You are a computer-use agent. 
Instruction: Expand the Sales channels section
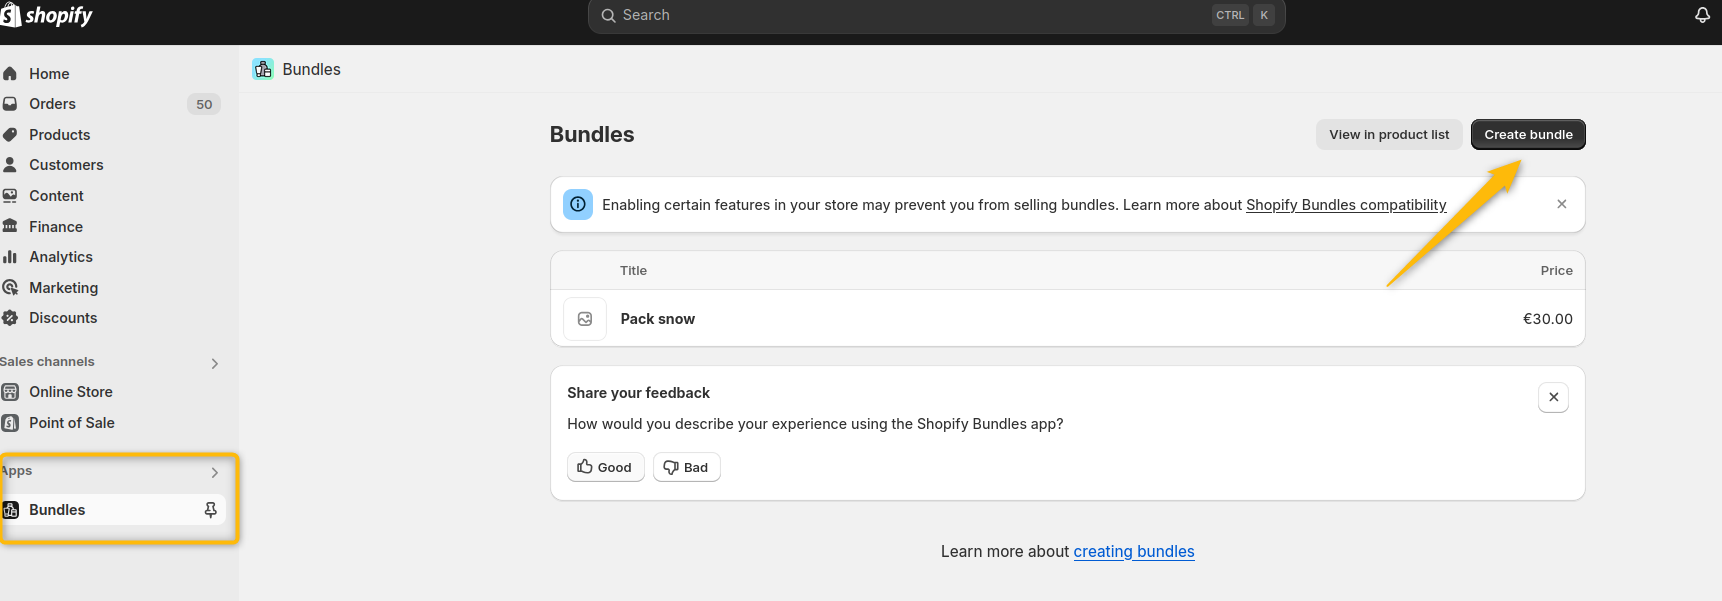point(214,363)
